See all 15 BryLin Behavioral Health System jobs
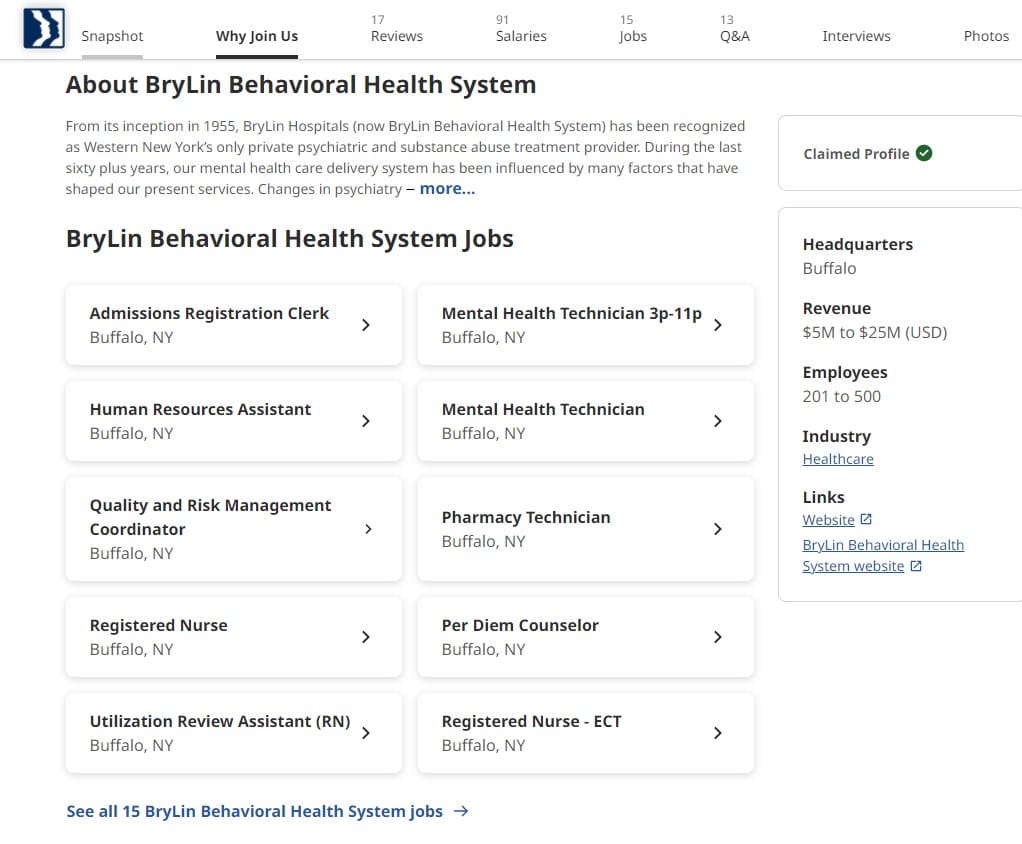1022x844 pixels. 254,811
